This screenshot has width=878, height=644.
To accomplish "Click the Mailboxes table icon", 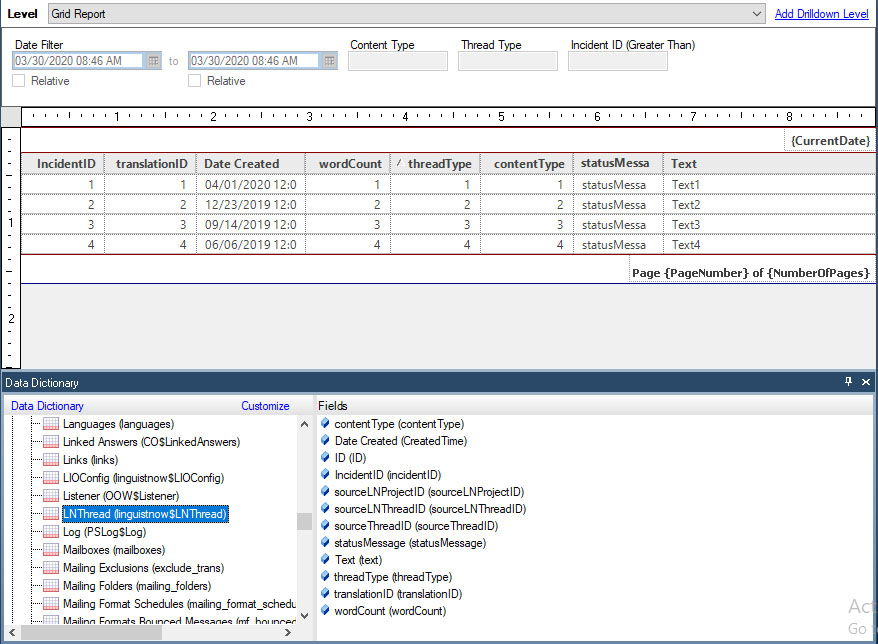I will (x=50, y=550).
